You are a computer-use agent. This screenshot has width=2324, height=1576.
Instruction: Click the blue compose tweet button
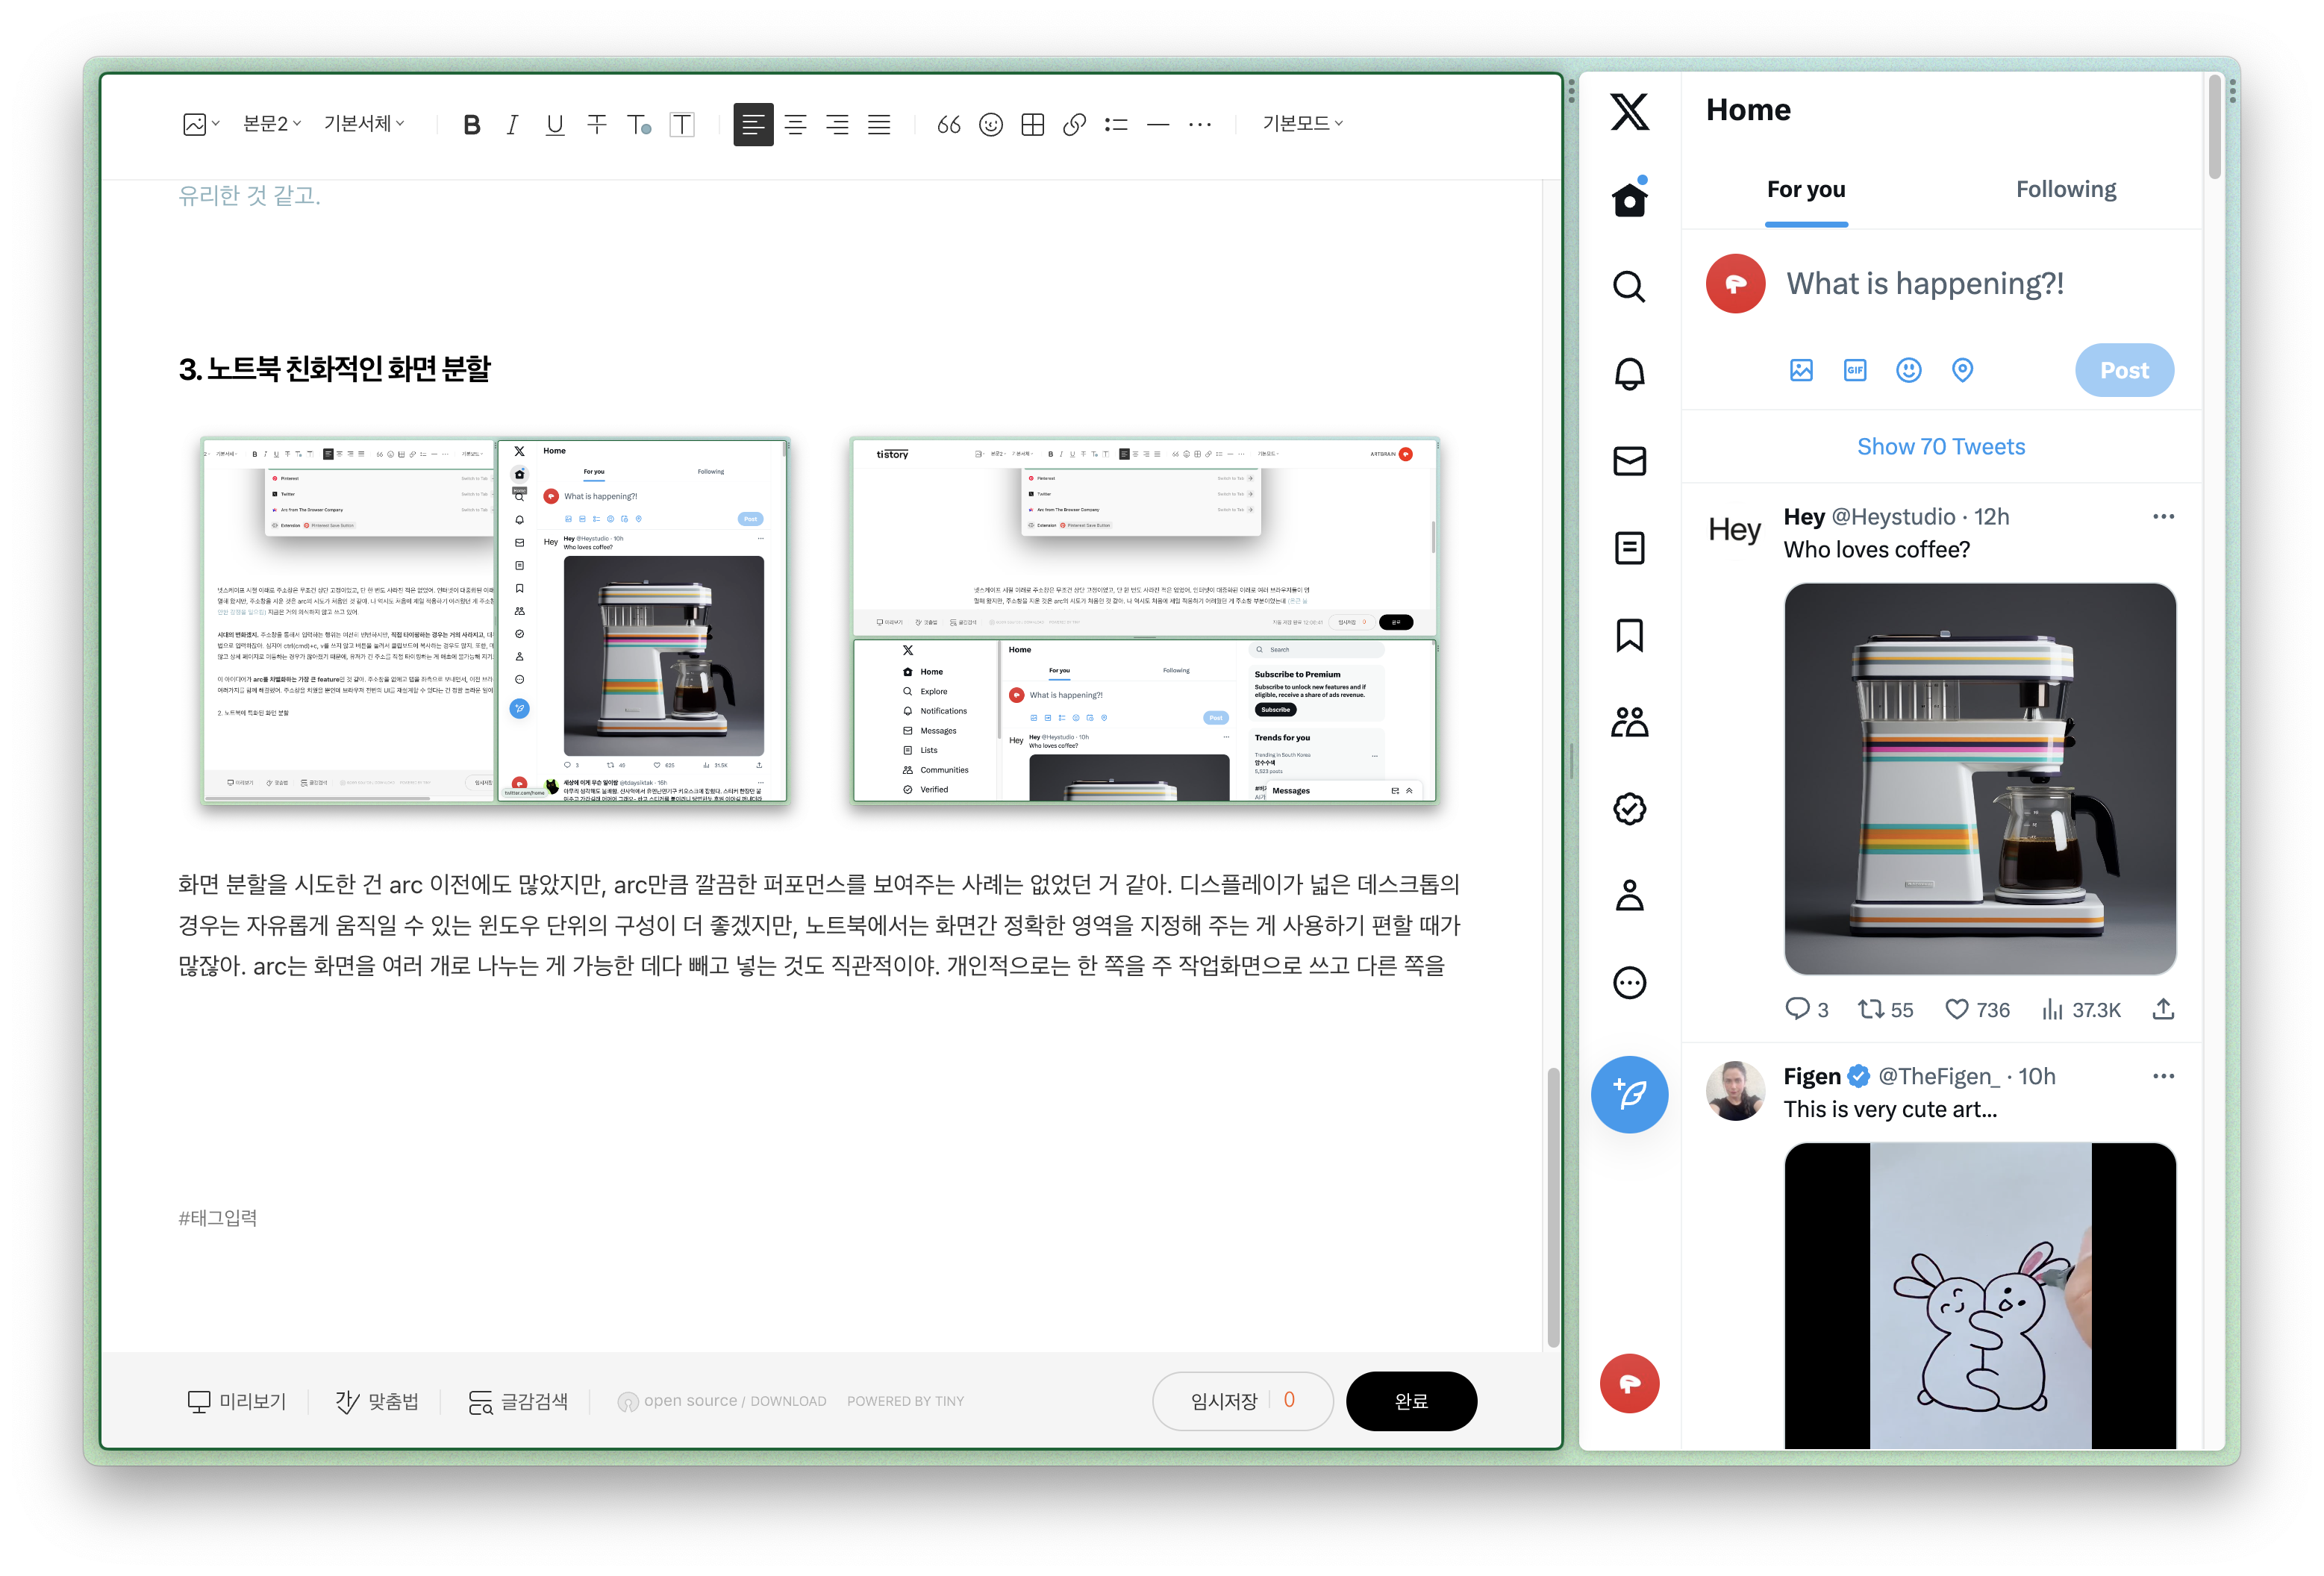pyautogui.click(x=1629, y=1094)
